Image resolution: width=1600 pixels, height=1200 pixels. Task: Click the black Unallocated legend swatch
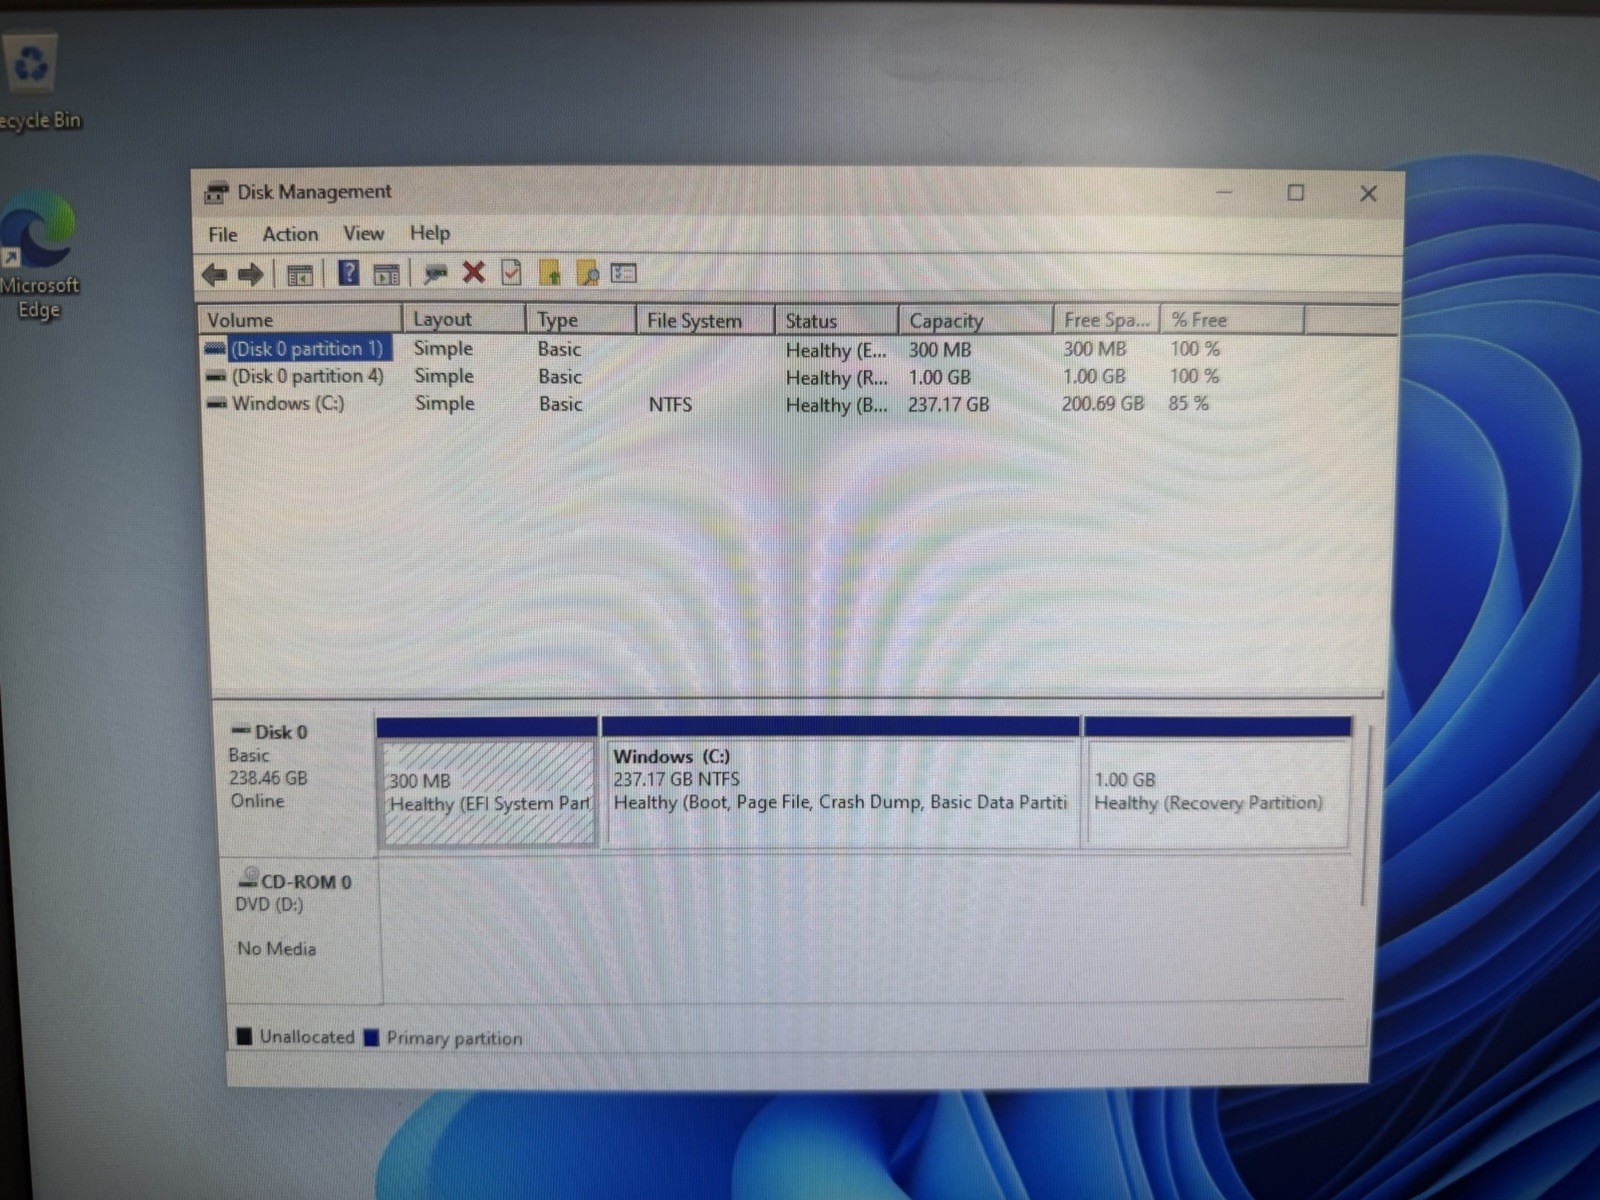coord(243,1036)
